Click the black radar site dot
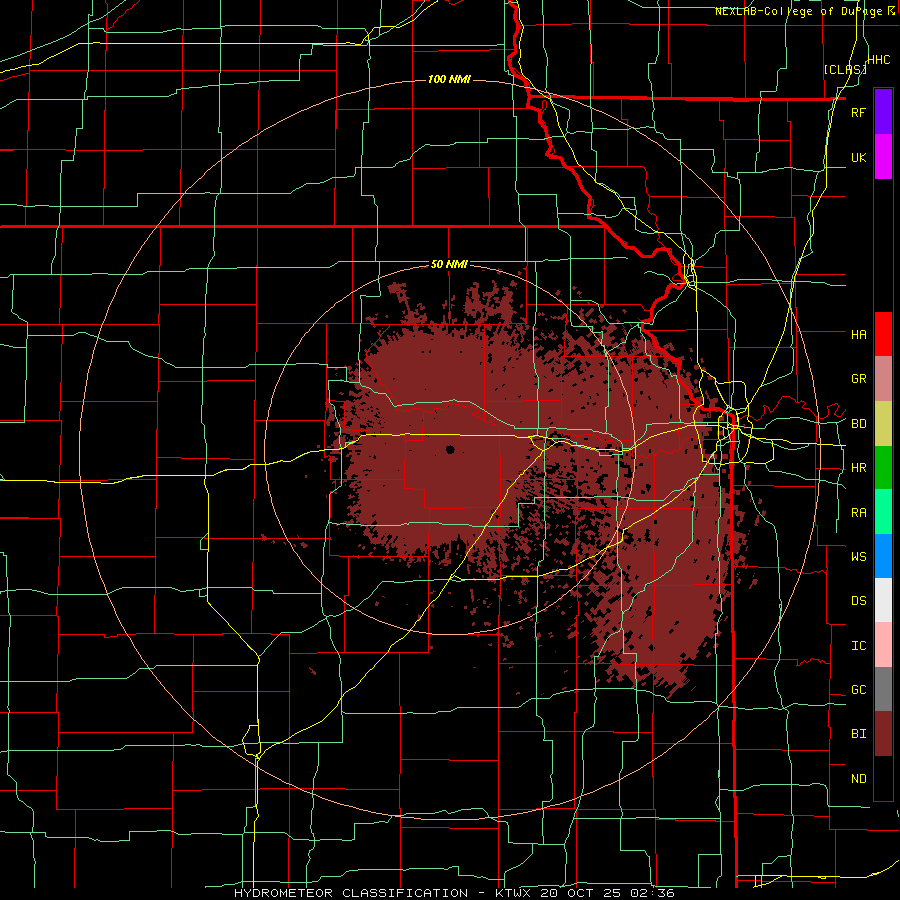The image size is (900, 900). click(450, 449)
